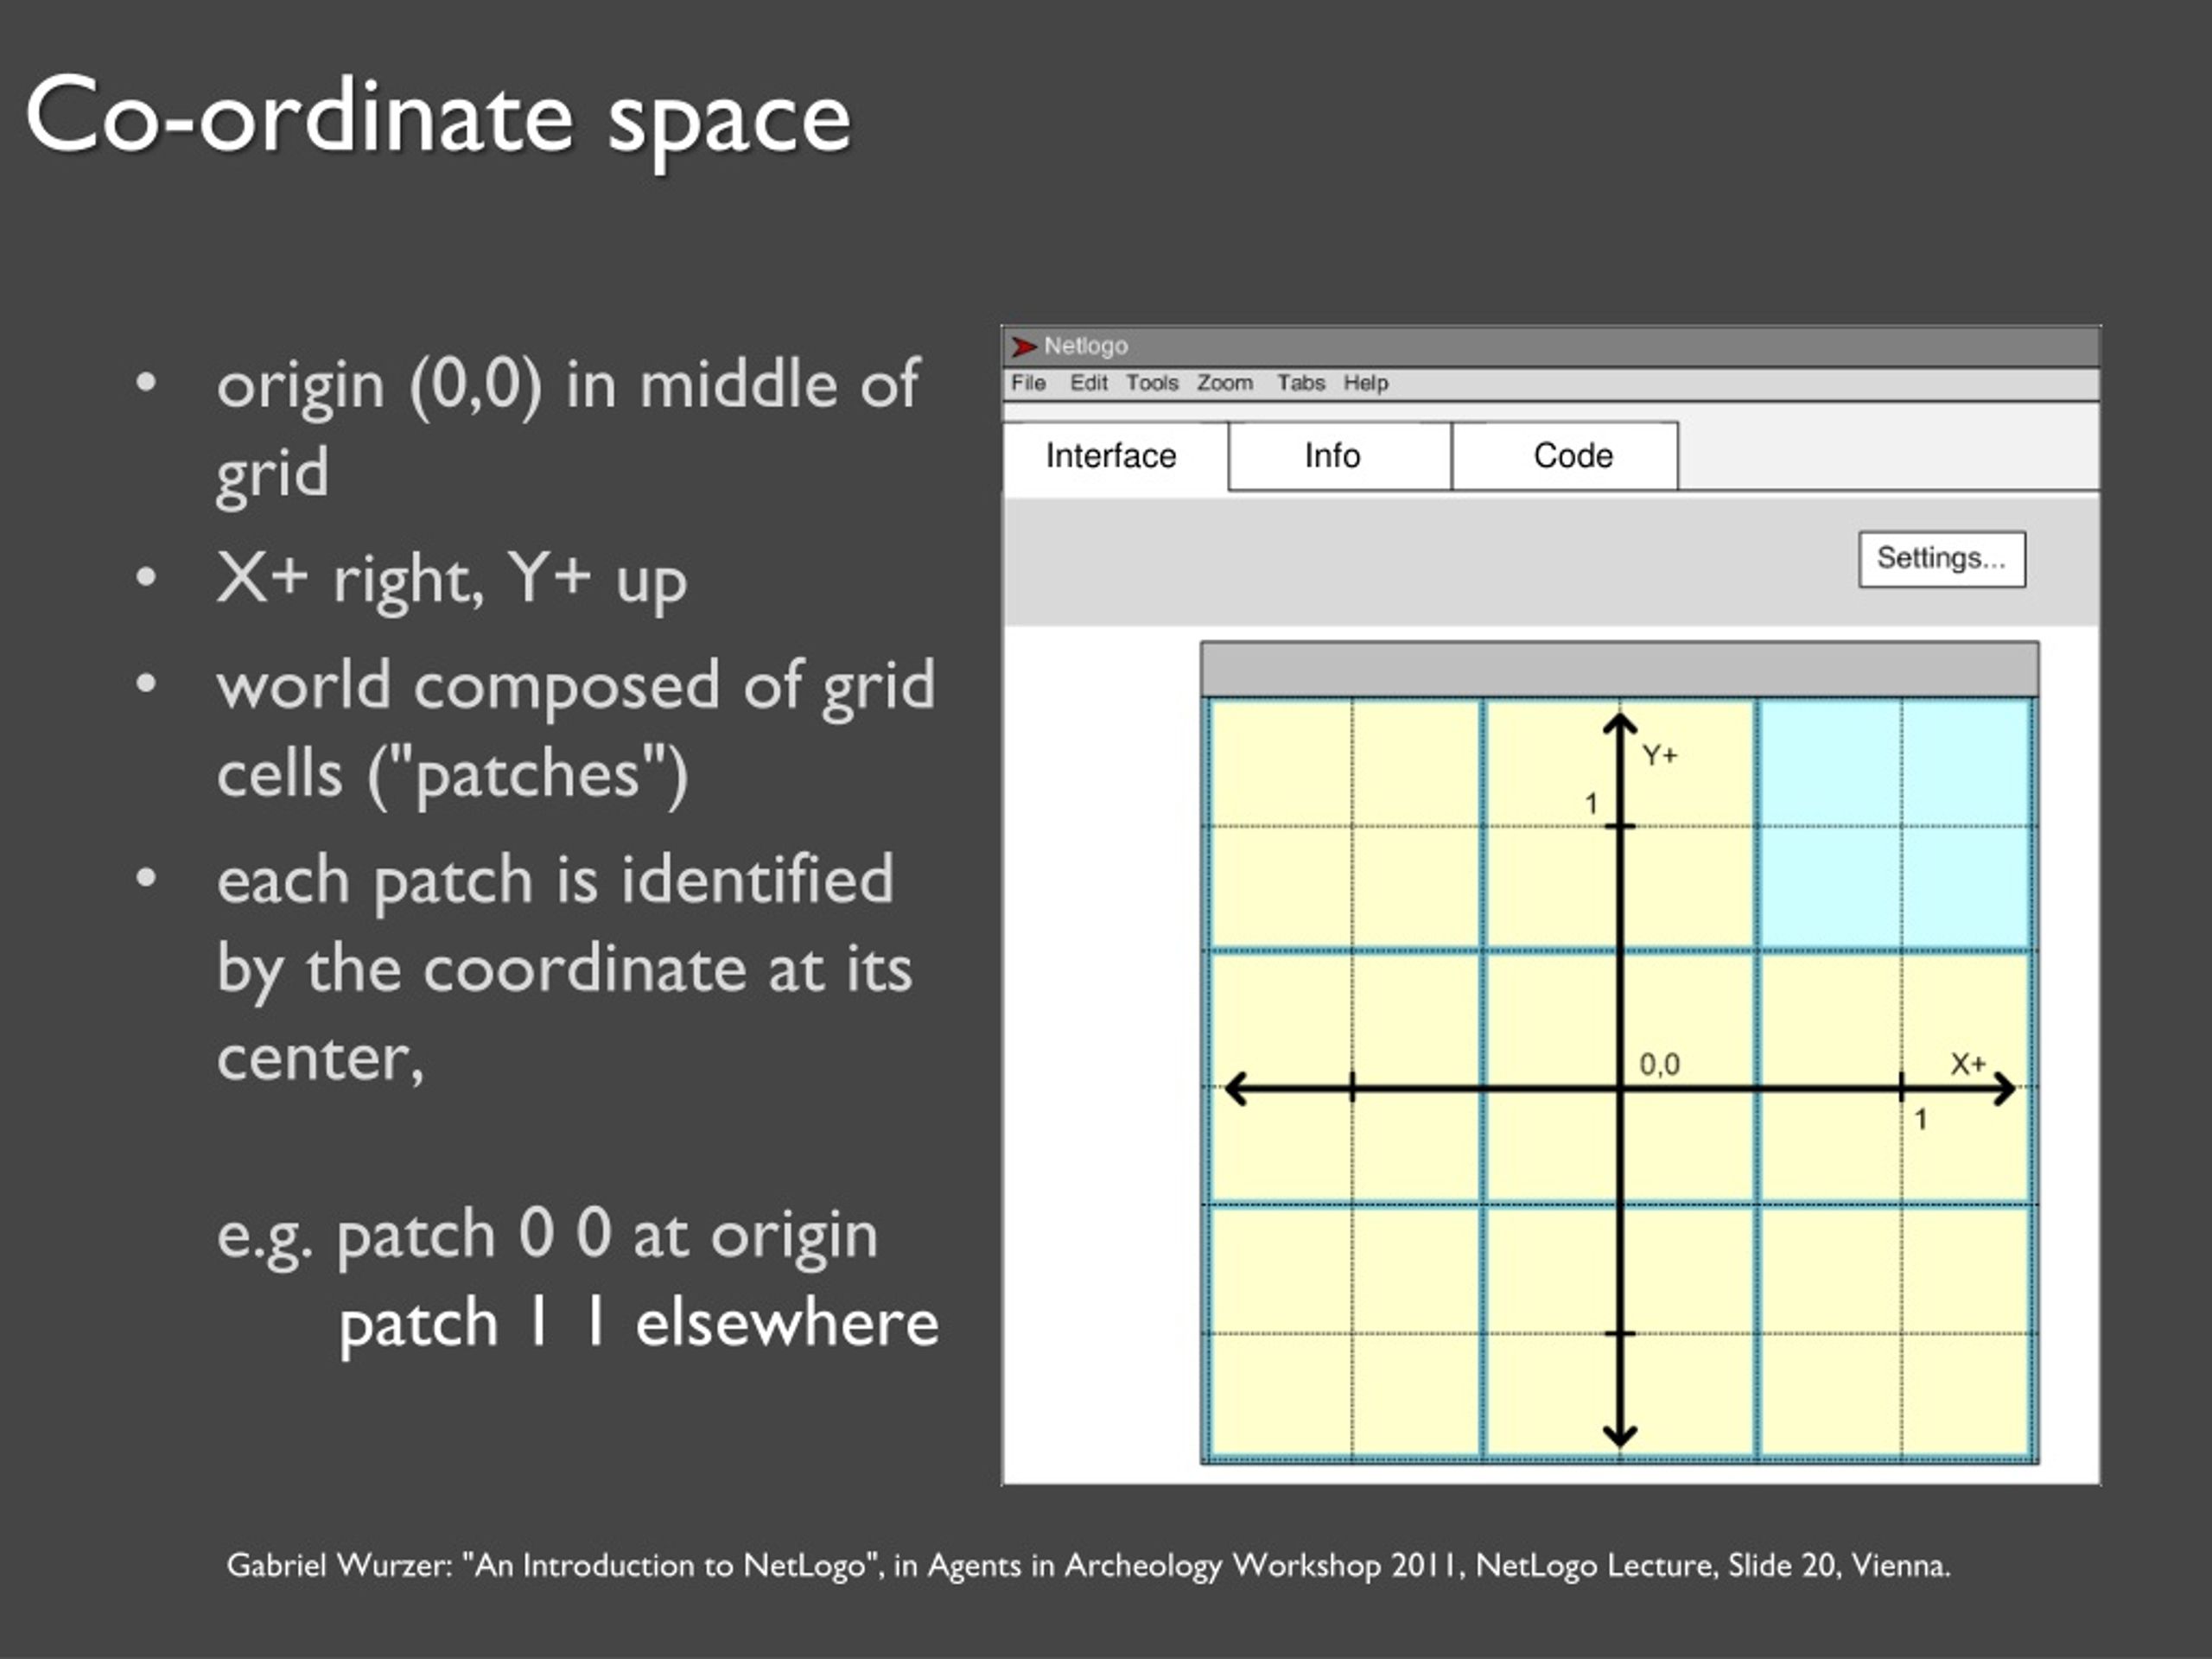The image size is (2212, 1659).
Task: Click the Settings... button
Action: 1942,559
